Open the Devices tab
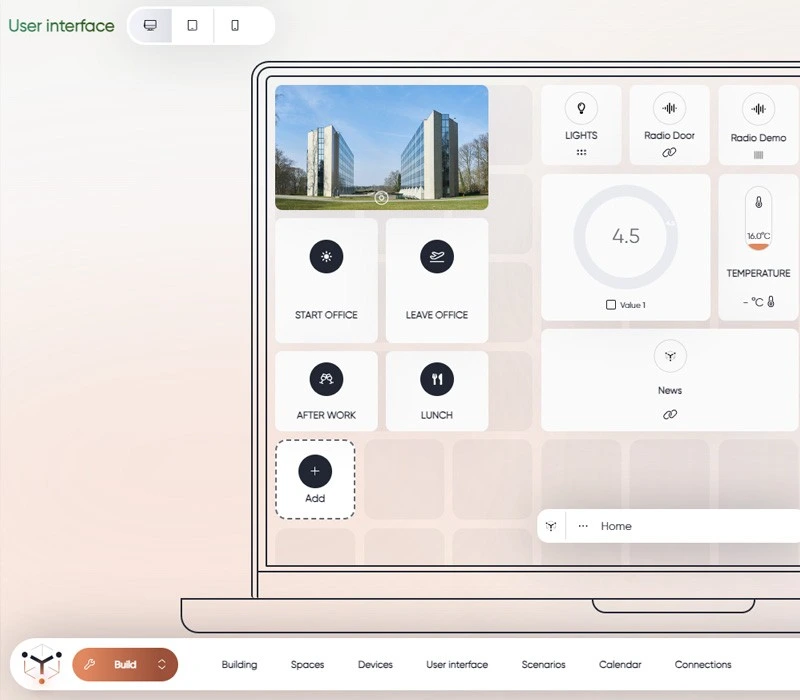This screenshot has height=700, width=800. pyautogui.click(x=375, y=664)
